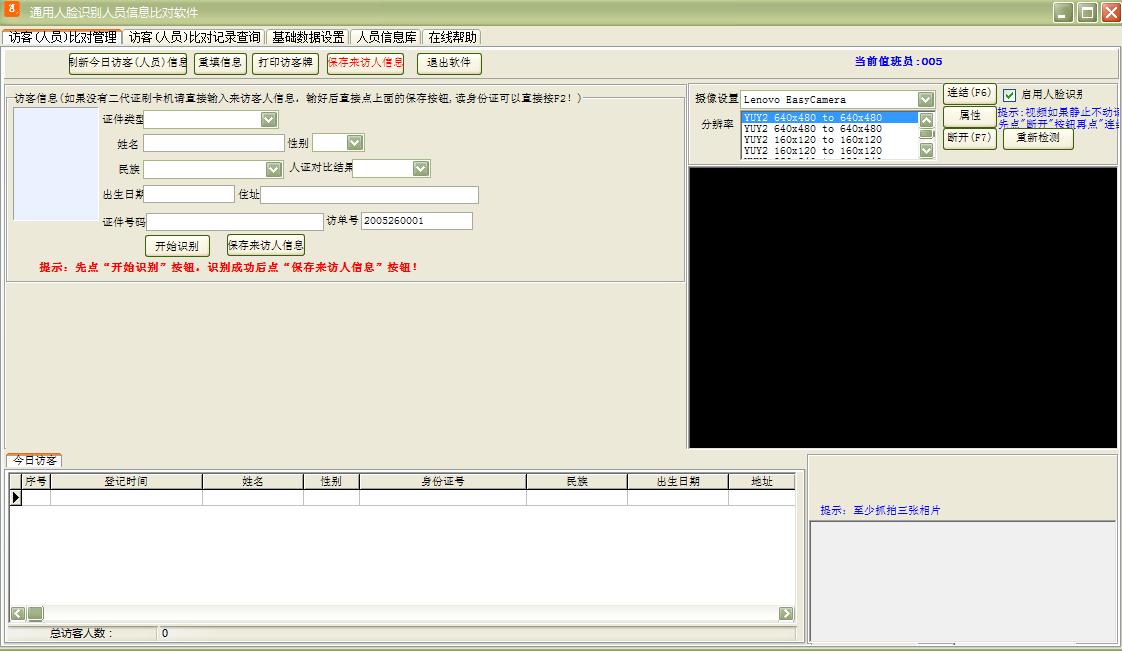This screenshot has width=1122, height=651.
Task: Switch to 人员信息库 tab
Action: point(386,37)
